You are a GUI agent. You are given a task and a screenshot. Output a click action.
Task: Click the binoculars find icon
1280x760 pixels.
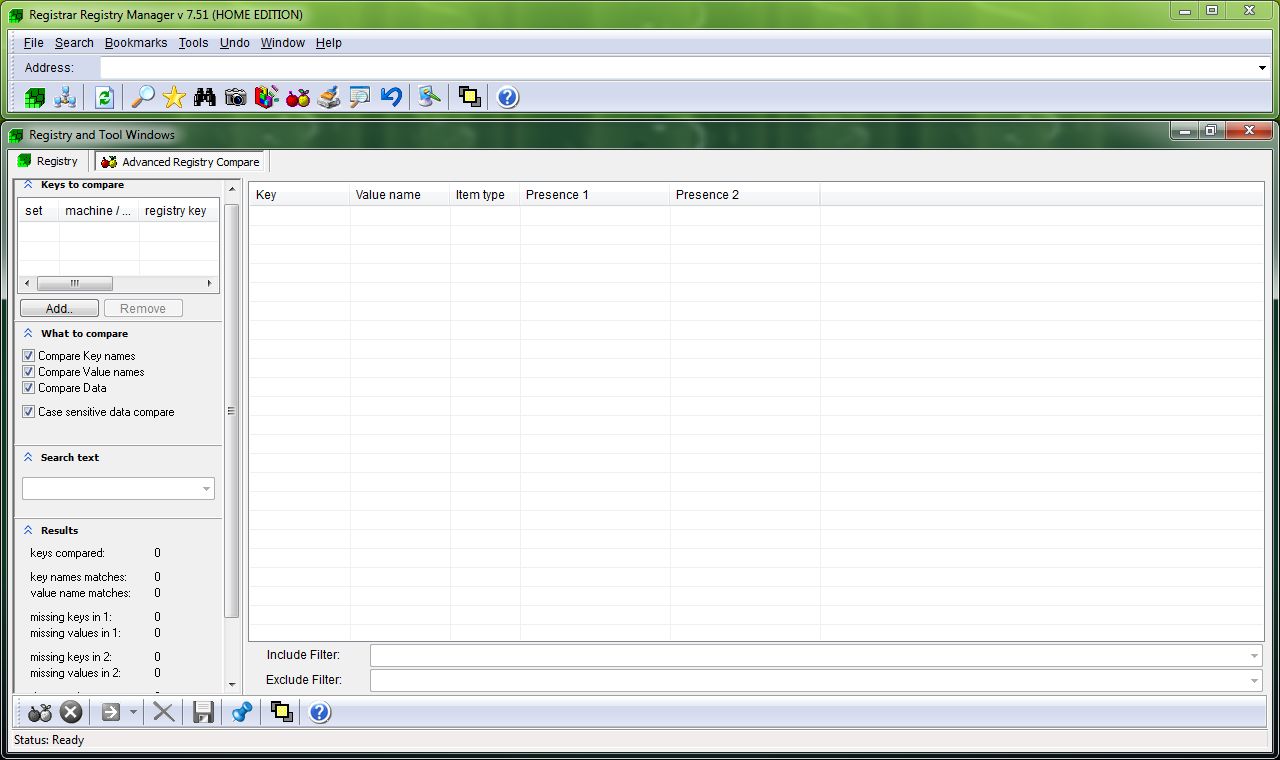tap(205, 97)
